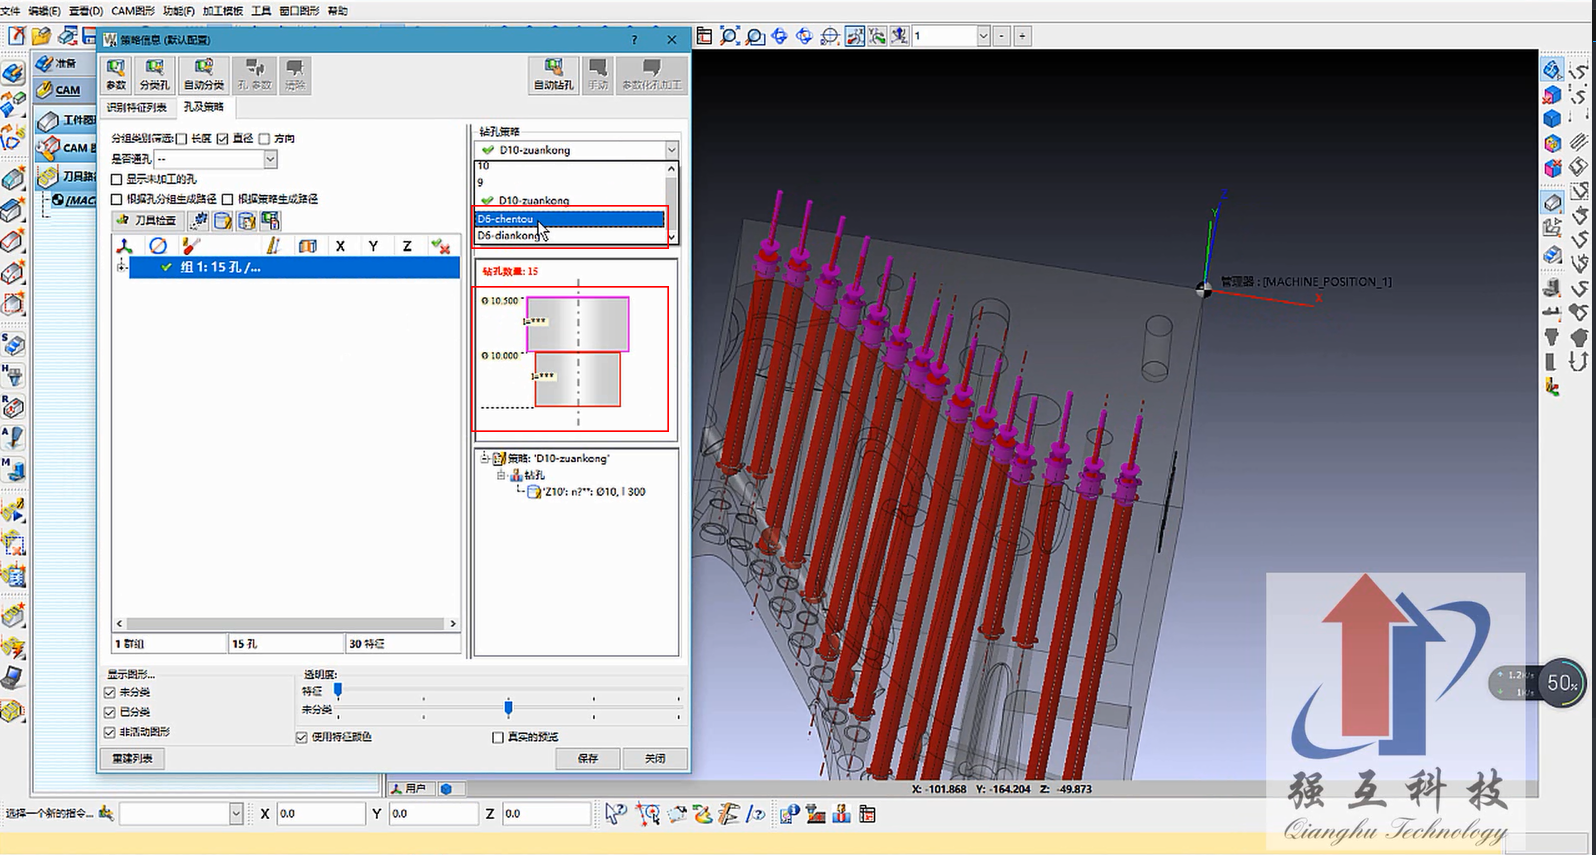This screenshot has height=855, width=1596.
Task: Click the 未分类 transparency slider handle
Action: point(508,709)
